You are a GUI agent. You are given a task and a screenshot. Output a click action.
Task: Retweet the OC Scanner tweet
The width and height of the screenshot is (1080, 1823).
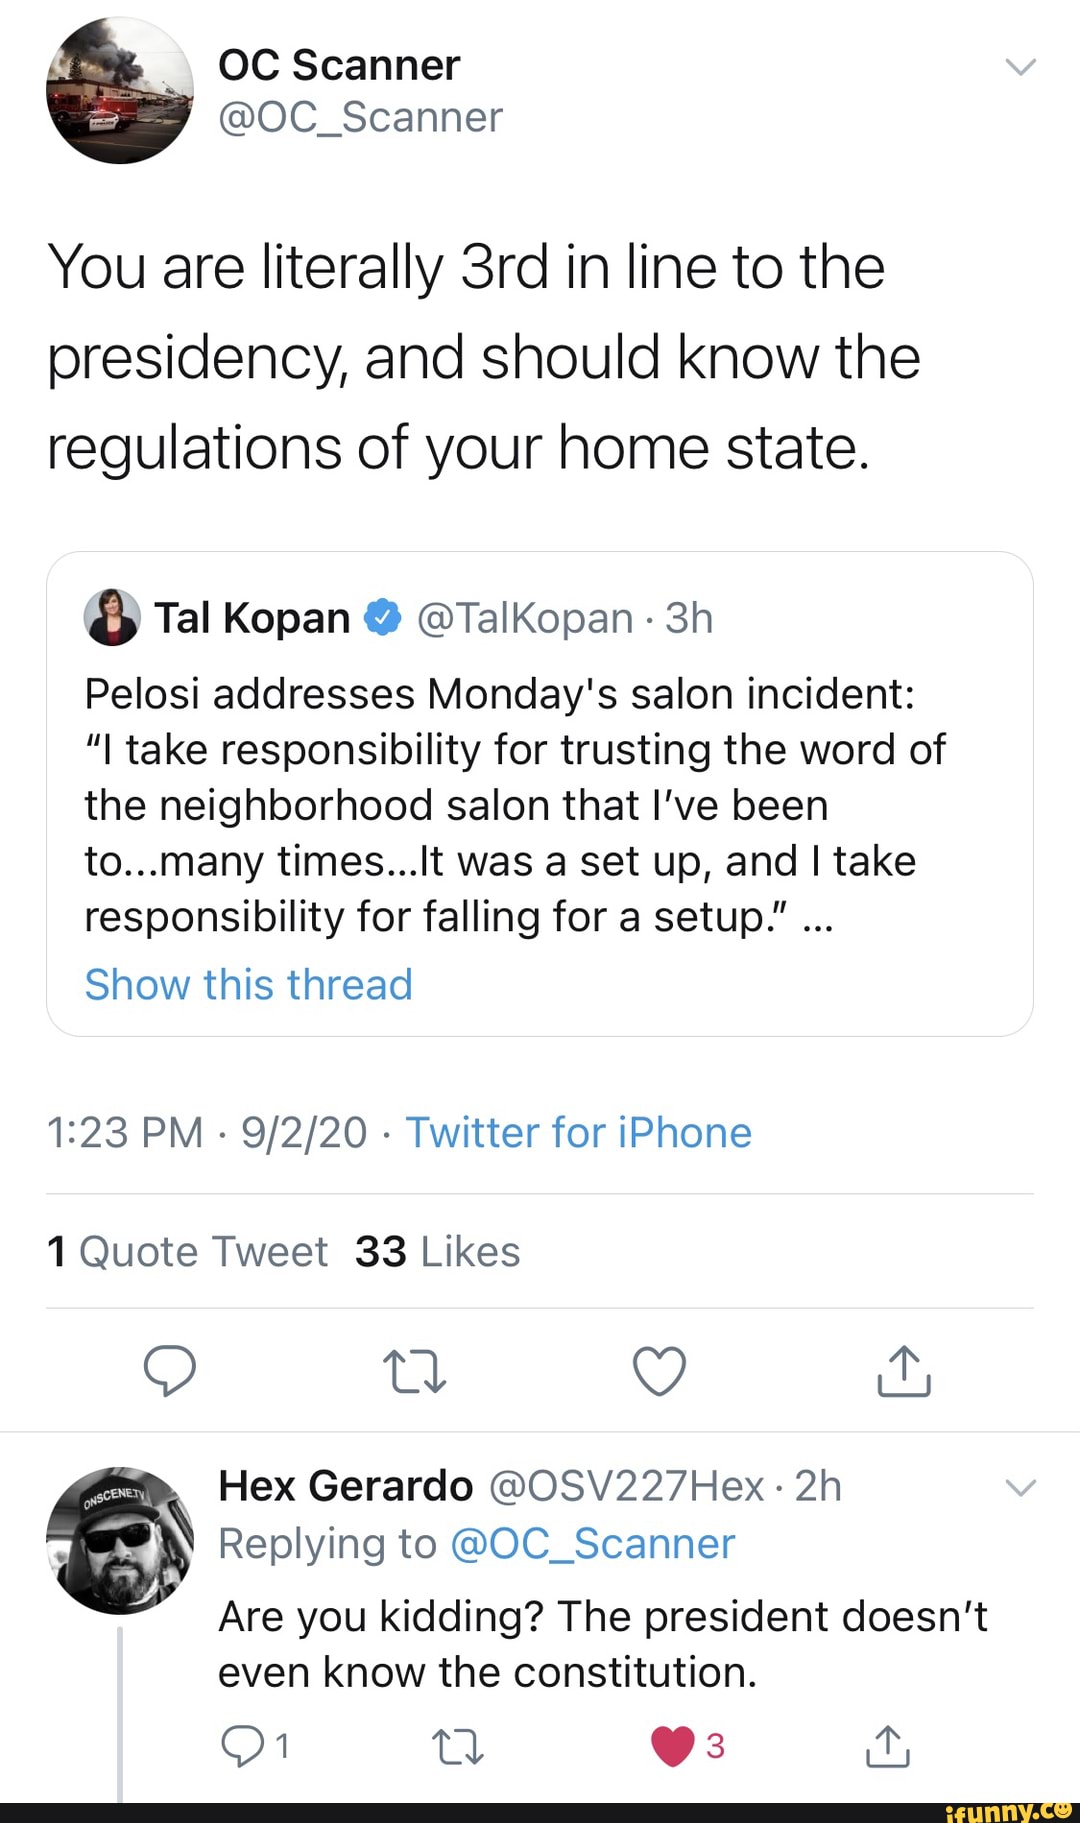pos(414,1371)
